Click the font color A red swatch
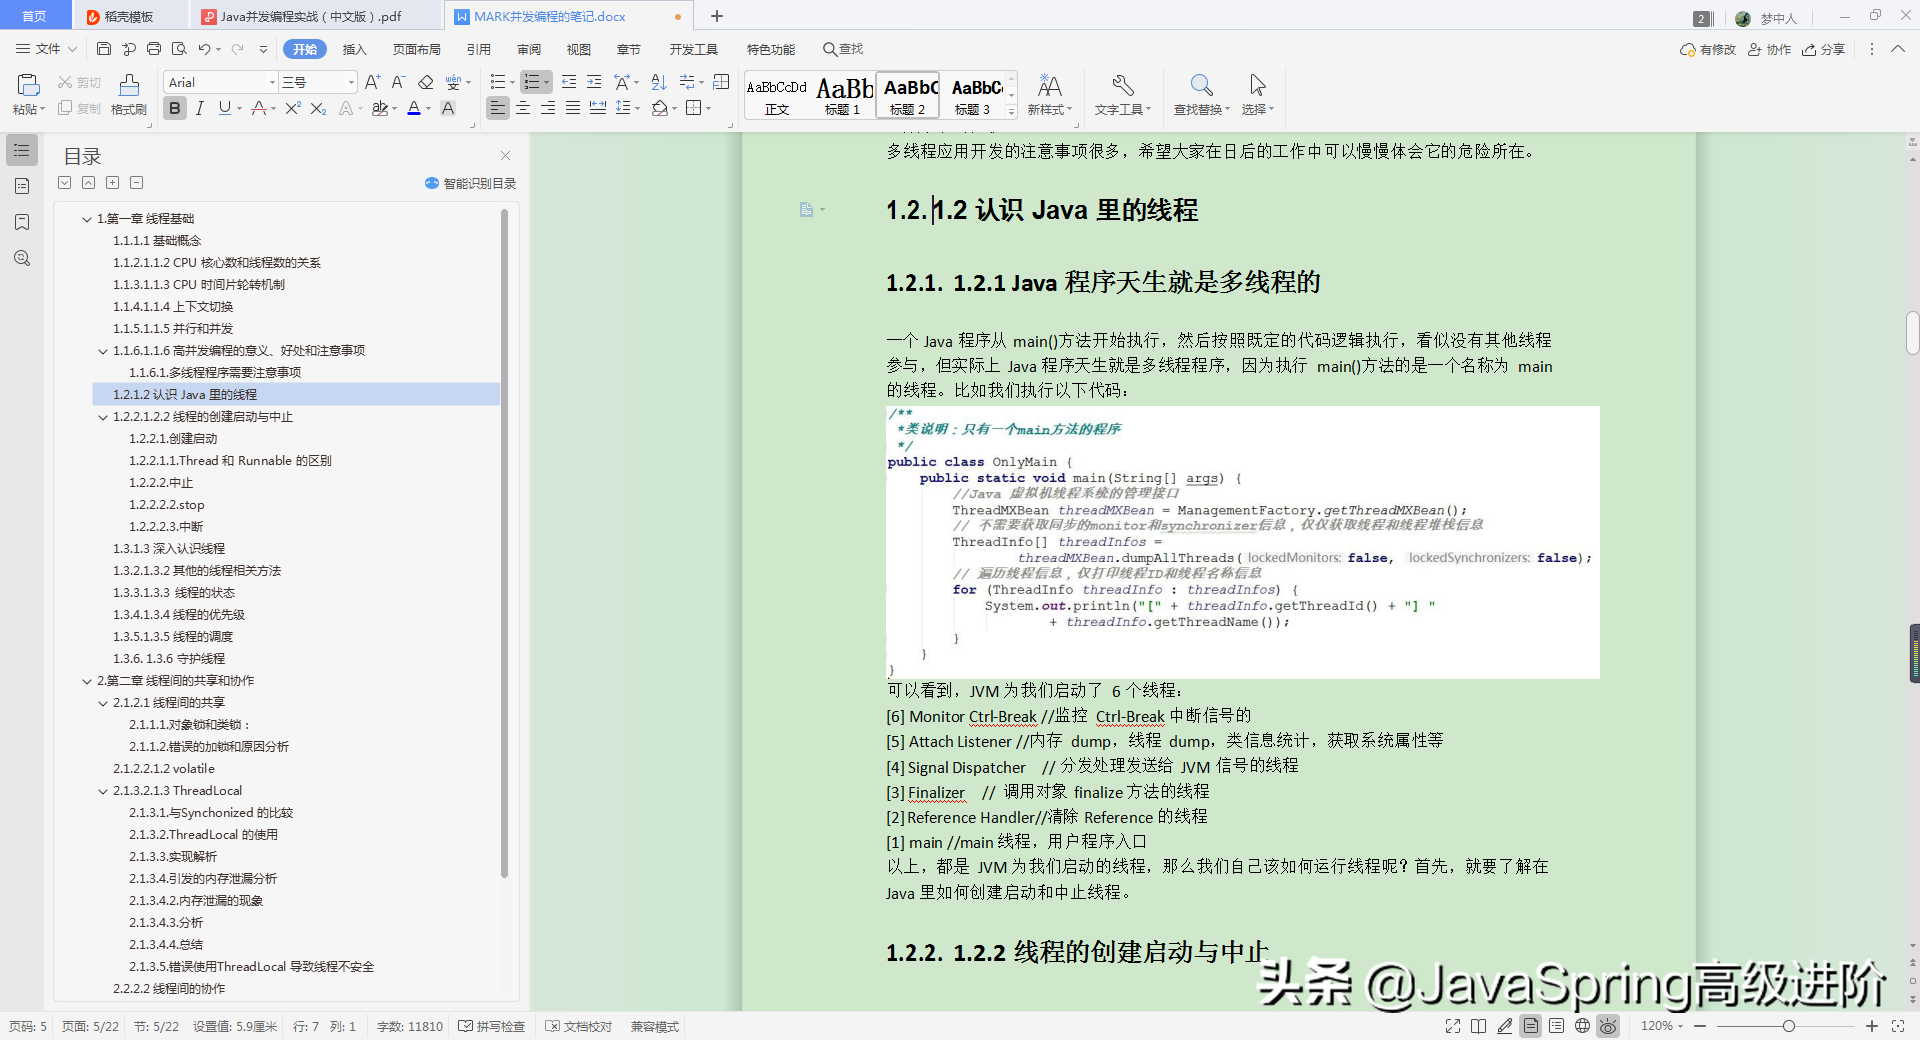This screenshot has width=1920, height=1040. tap(414, 108)
